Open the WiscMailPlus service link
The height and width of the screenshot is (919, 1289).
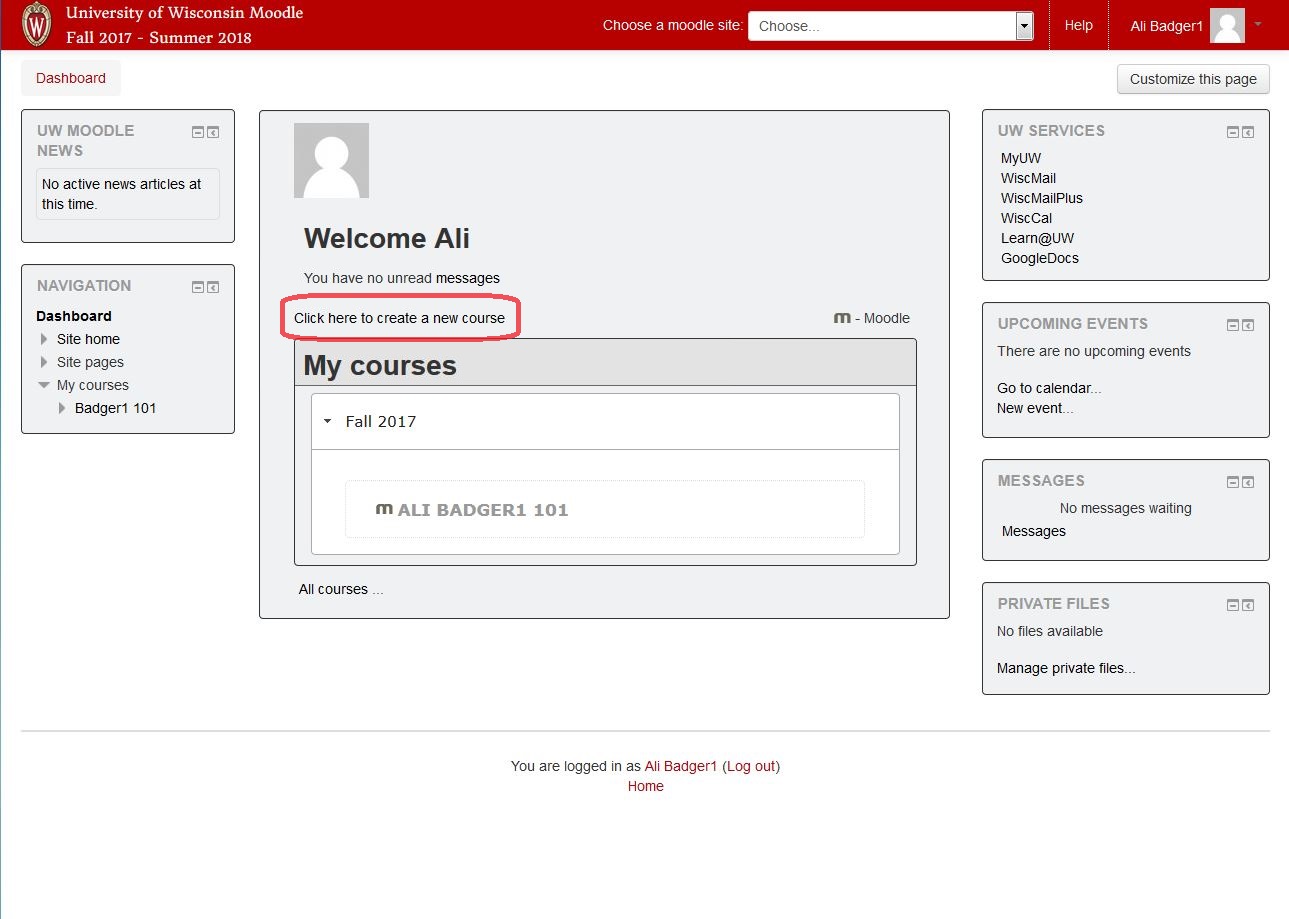point(1042,198)
